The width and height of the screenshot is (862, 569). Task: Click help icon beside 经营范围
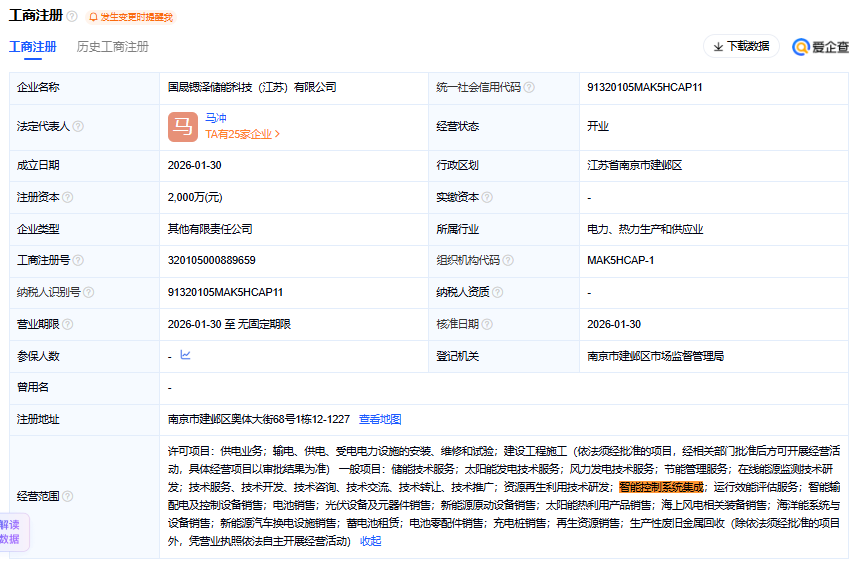68,496
